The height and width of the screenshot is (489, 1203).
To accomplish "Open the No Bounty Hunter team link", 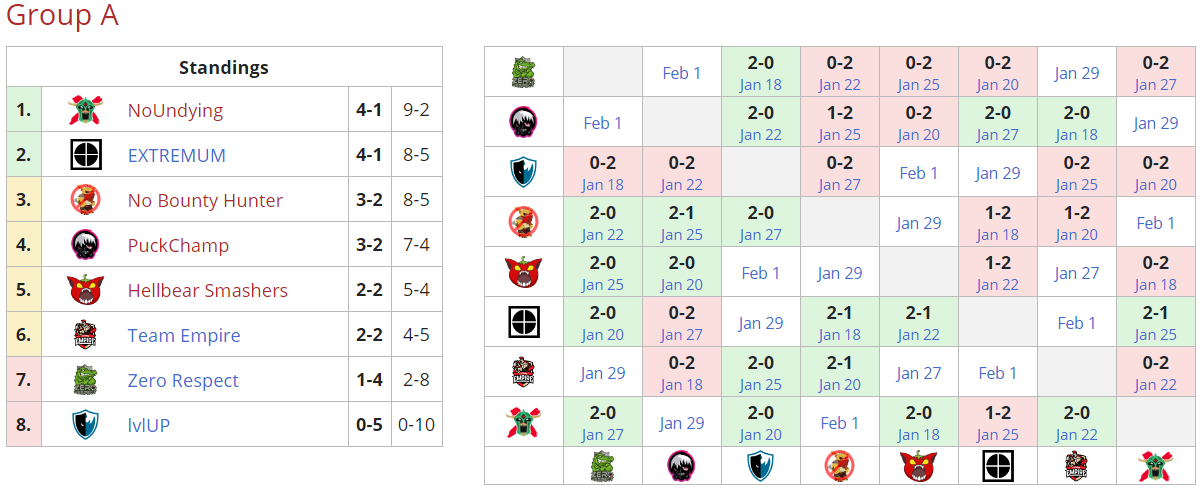I will pyautogui.click(x=205, y=200).
